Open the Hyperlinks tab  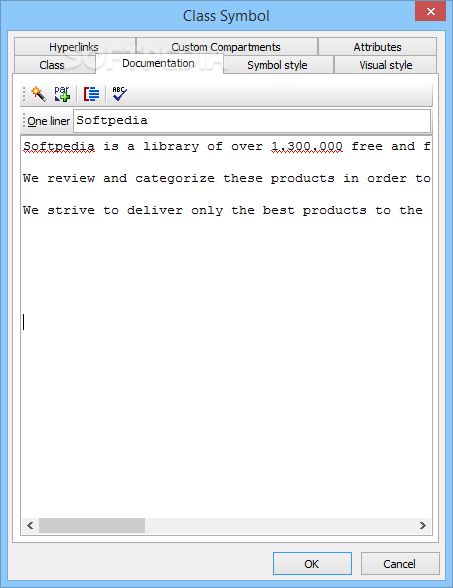coord(74,47)
